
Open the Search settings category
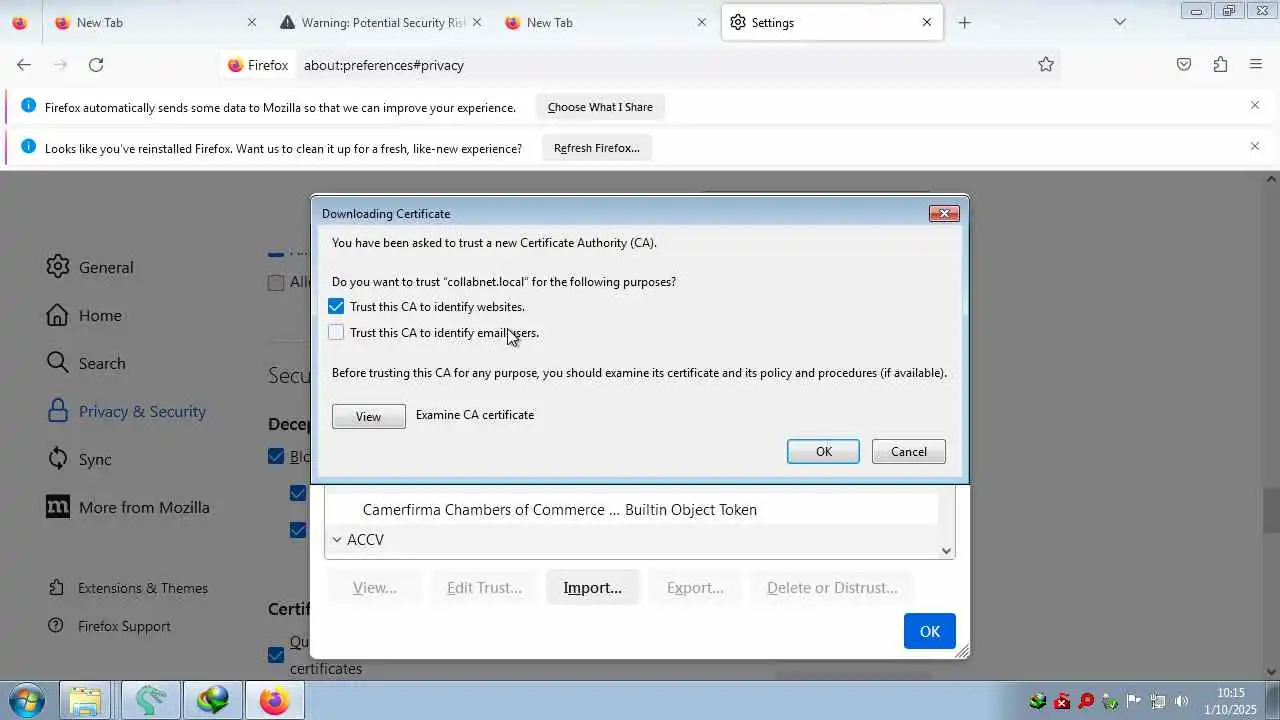click(86, 363)
